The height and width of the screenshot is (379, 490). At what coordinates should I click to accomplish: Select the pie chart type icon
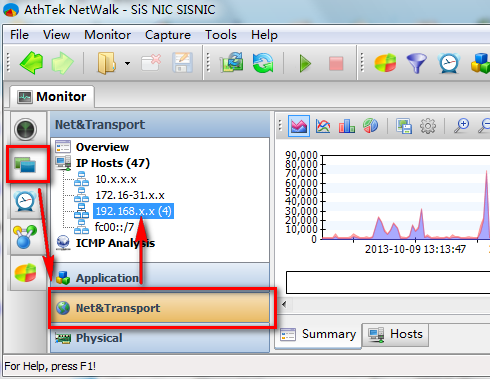pos(371,126)
